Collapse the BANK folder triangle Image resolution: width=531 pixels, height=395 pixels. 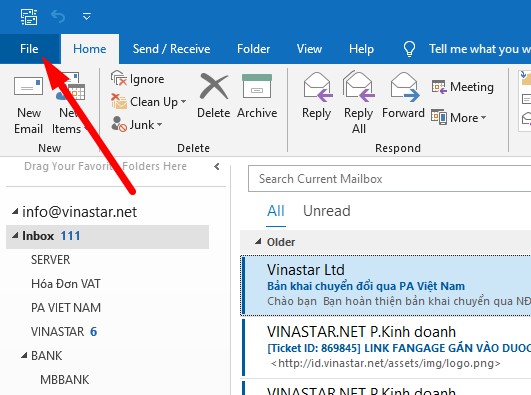[x=24, y=355]
